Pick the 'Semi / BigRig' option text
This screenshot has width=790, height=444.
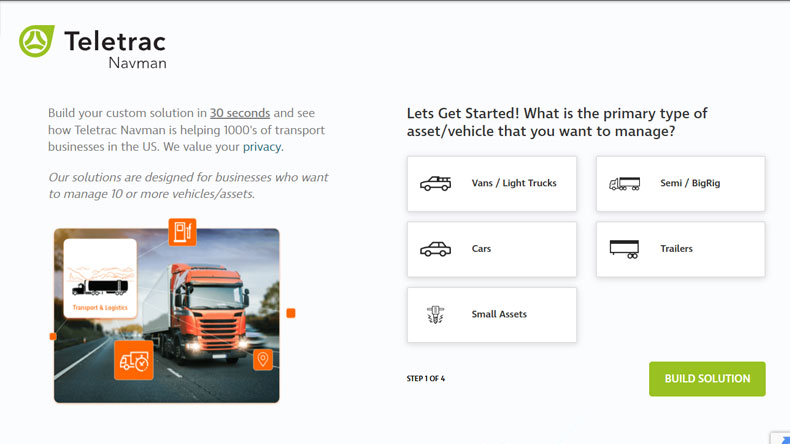(690, 184)
